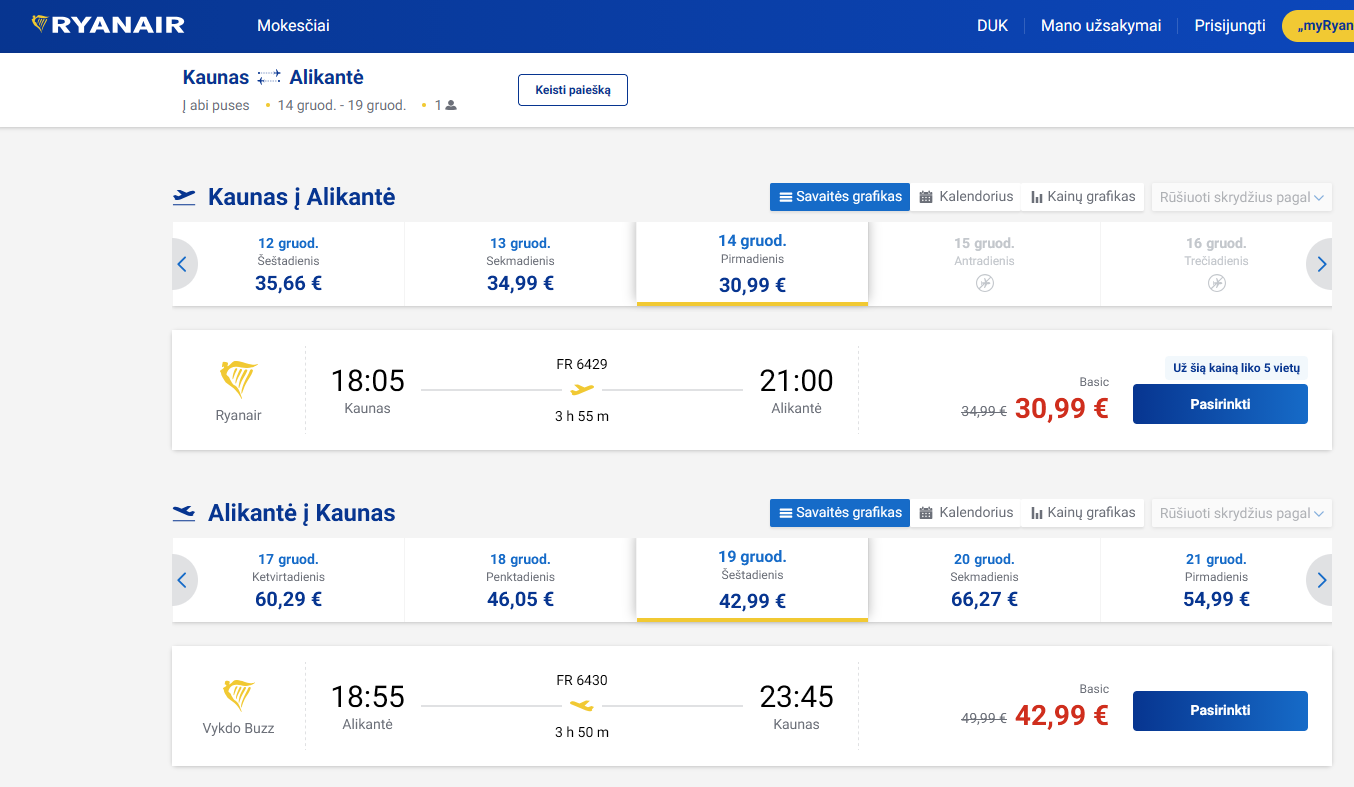Switch to Kalendorius view for return flights

(x=966, y=513)
